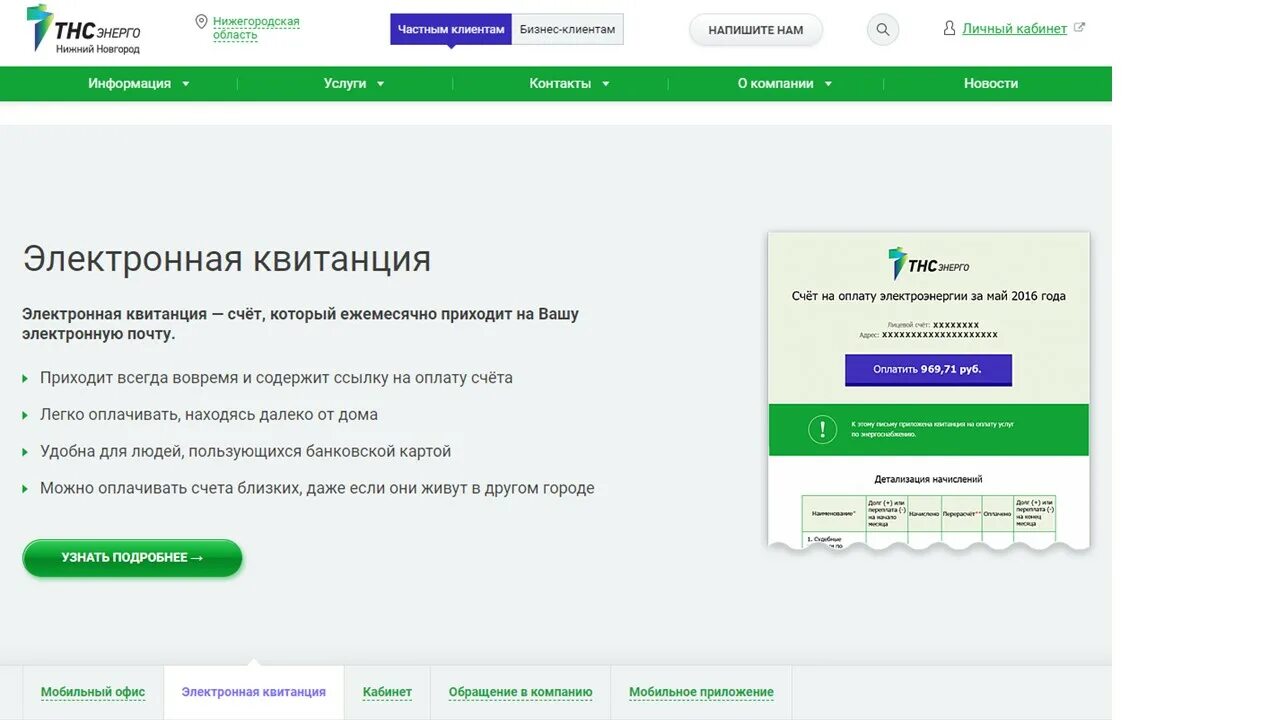The width and height of the screenshot is (1280, 720).
Task: Click the Напишите нам button
Action: pyautogui.click(x=756, y=30)
